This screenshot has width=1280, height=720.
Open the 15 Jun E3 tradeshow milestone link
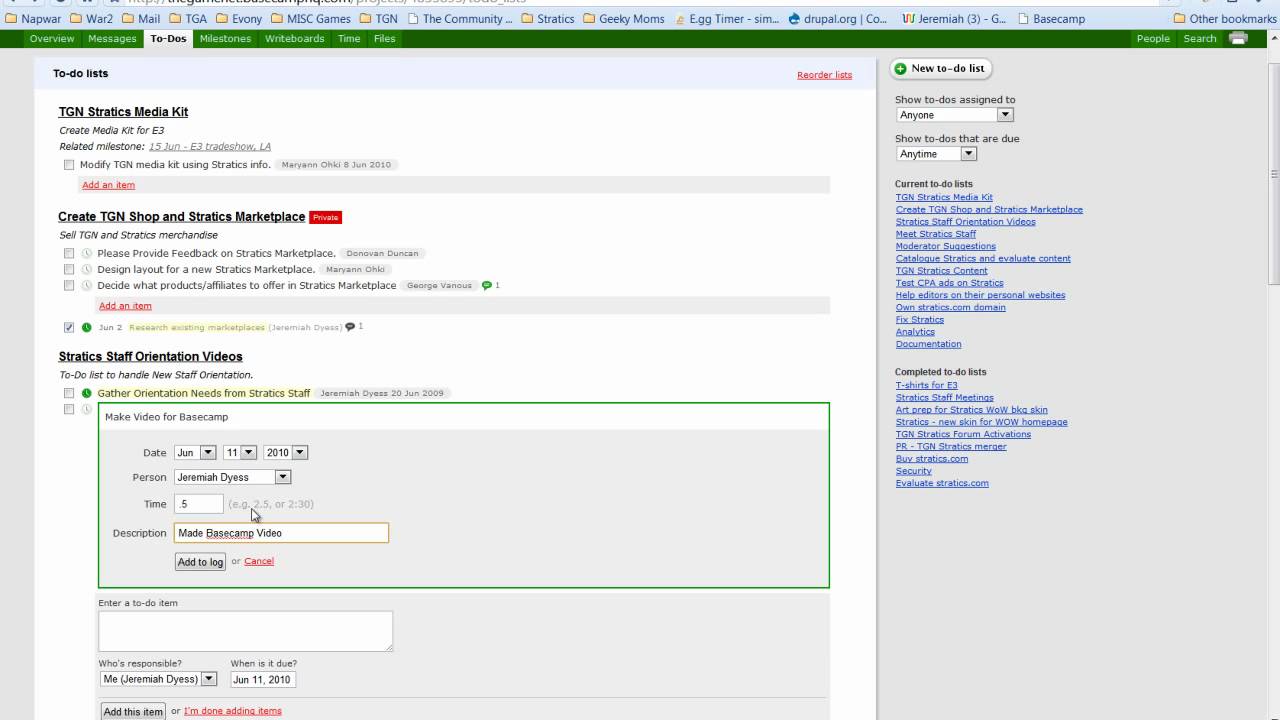pos(210,147)
